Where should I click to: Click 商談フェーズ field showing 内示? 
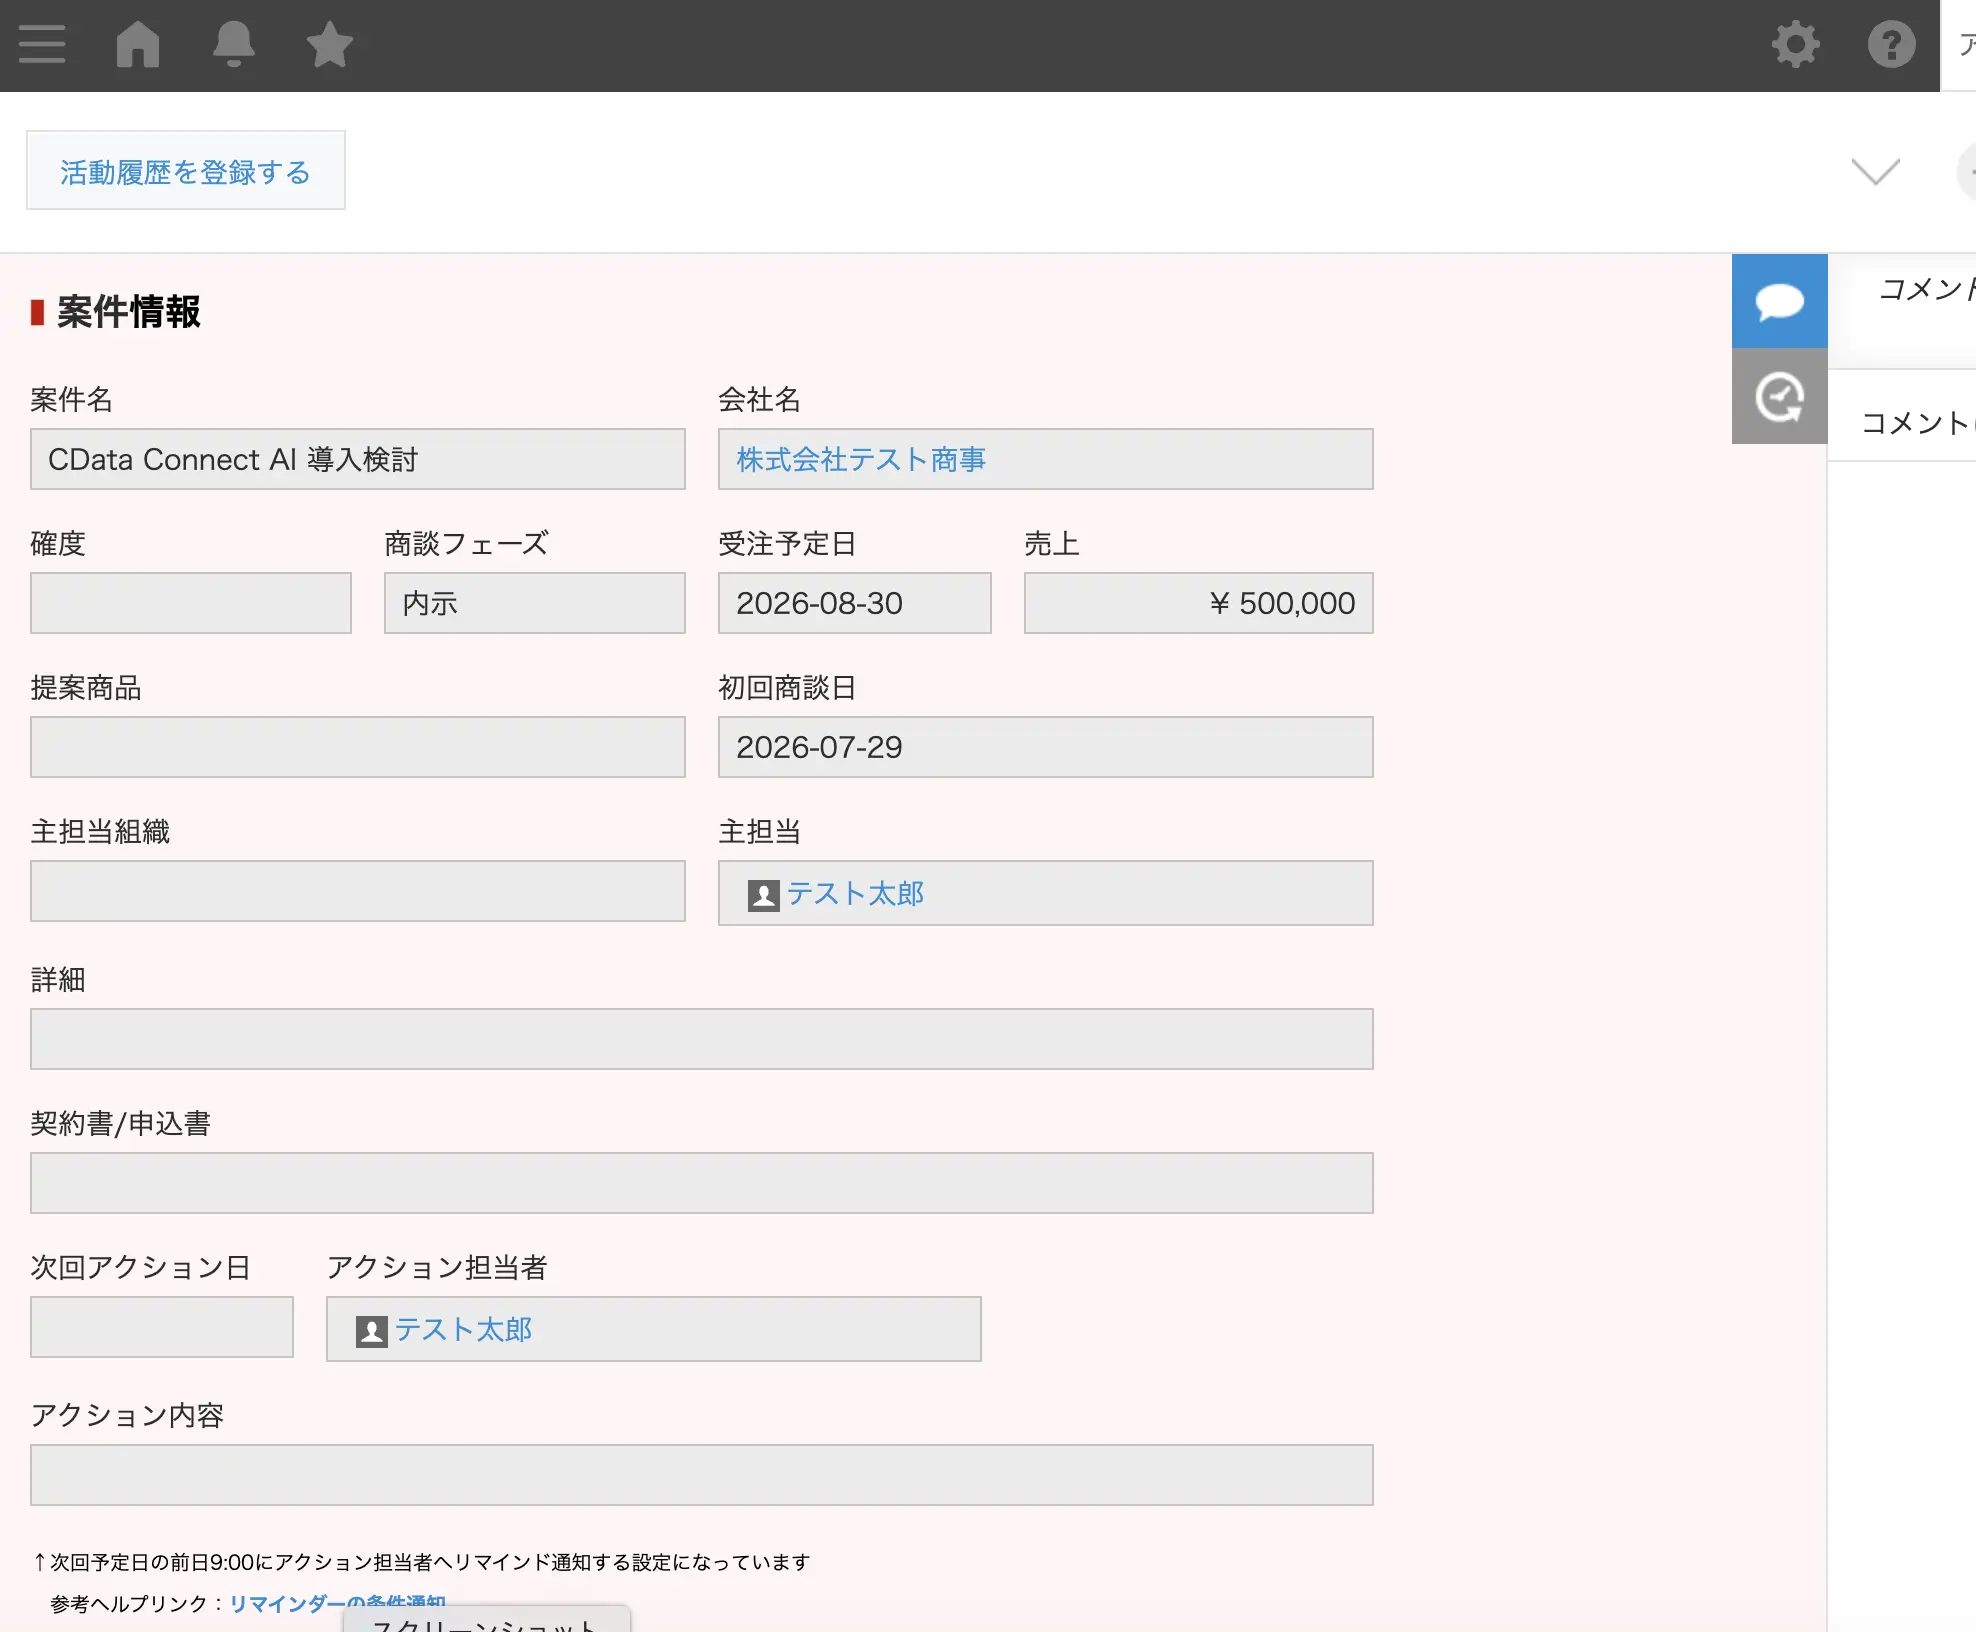click(535, 603)
